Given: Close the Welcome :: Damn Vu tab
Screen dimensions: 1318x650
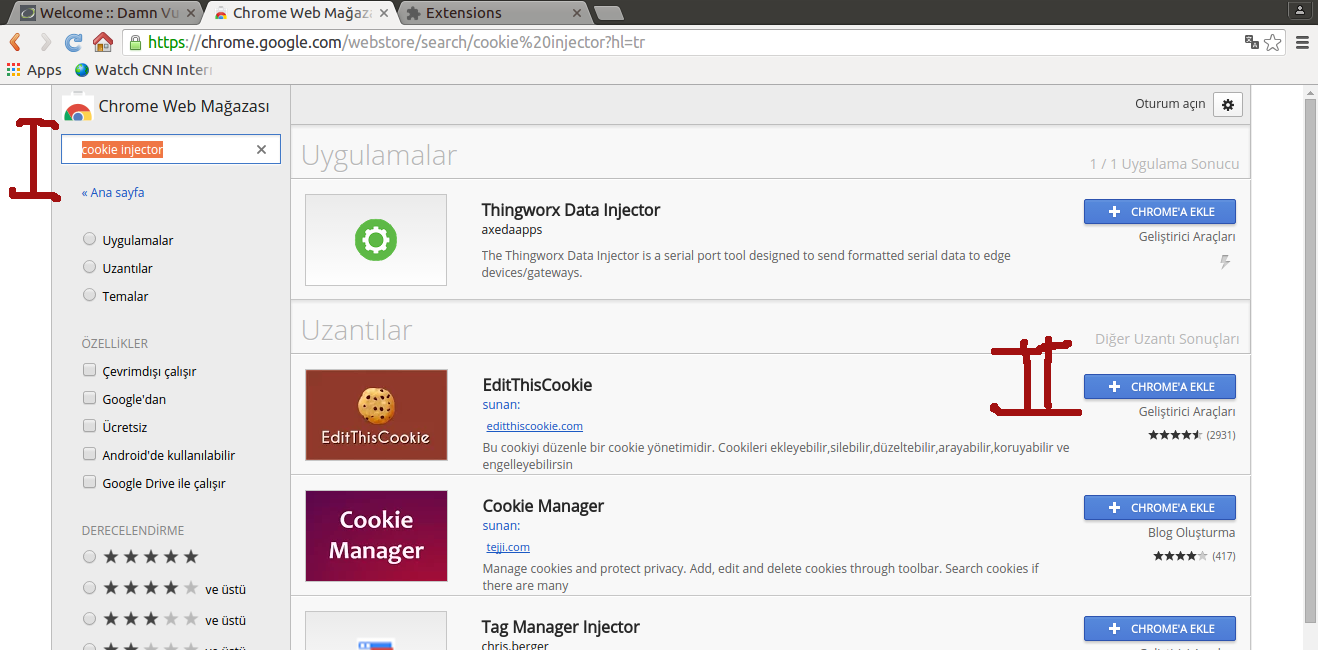Looking at the screenshot, I should [x=193, y=13].
